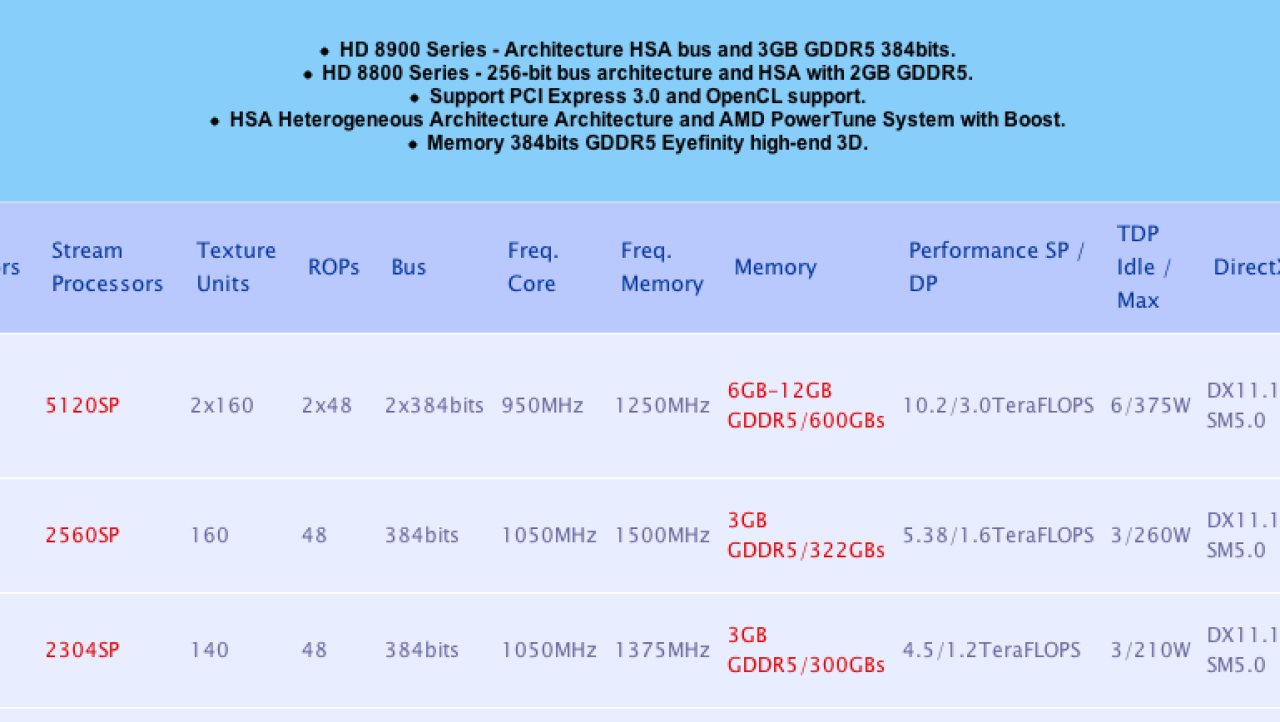
Task: Click the 10.2/3.0TeraFLOPS performance cell
Action: tap(998, 405)
